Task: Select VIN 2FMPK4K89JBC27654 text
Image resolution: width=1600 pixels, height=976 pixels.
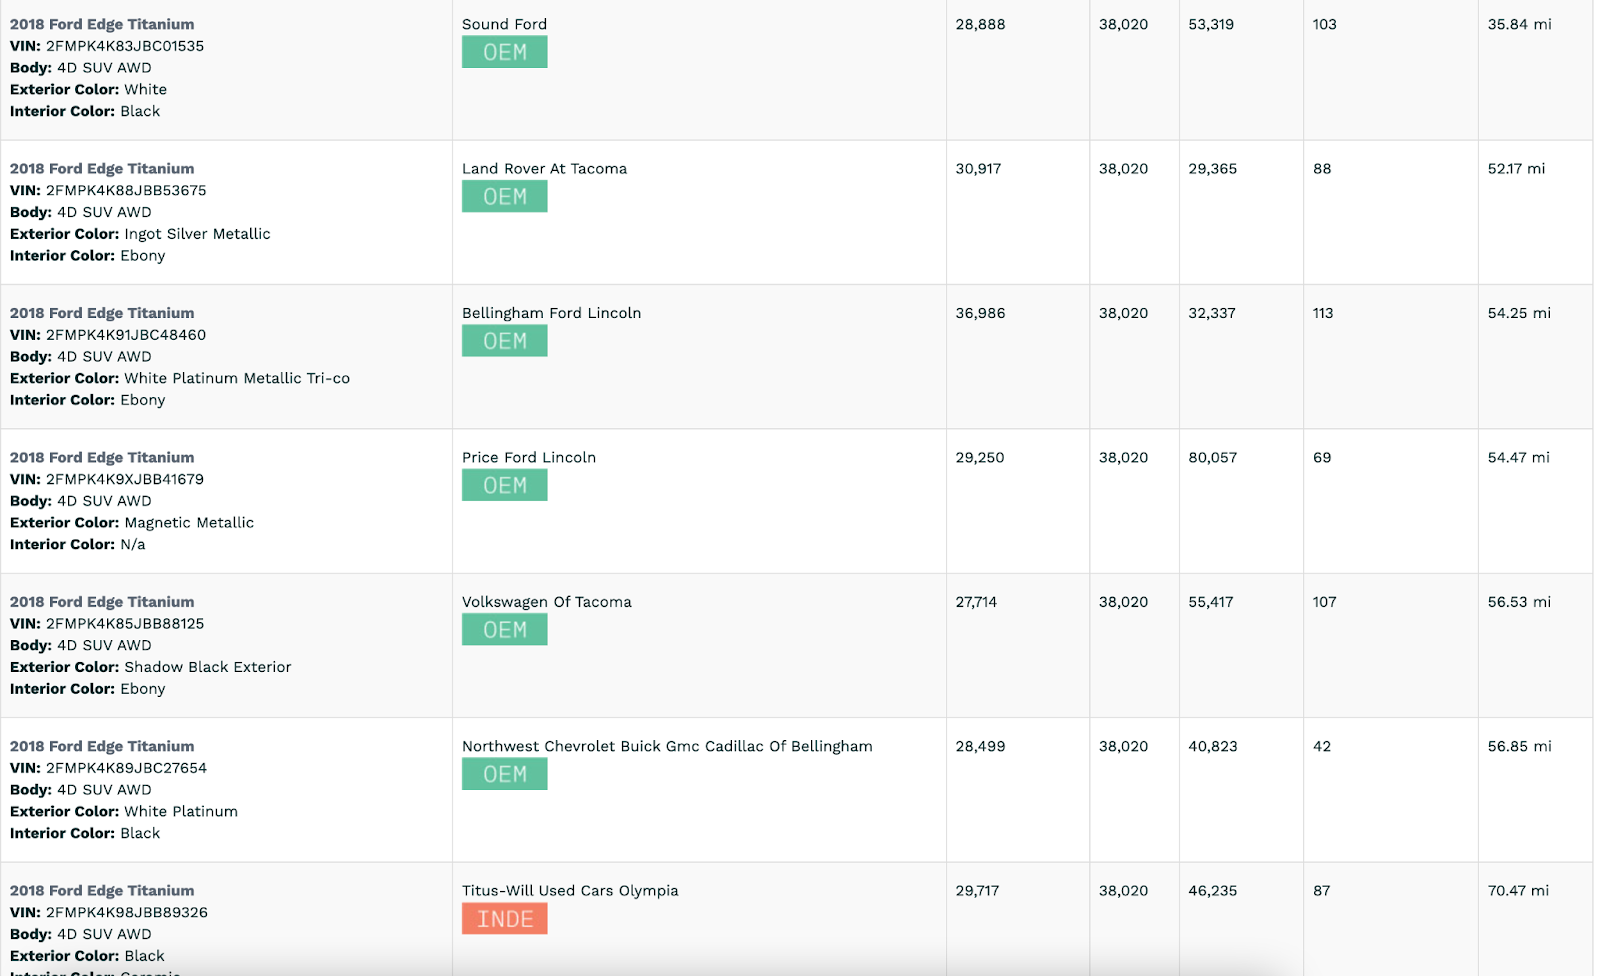Action: pos(126,768)
